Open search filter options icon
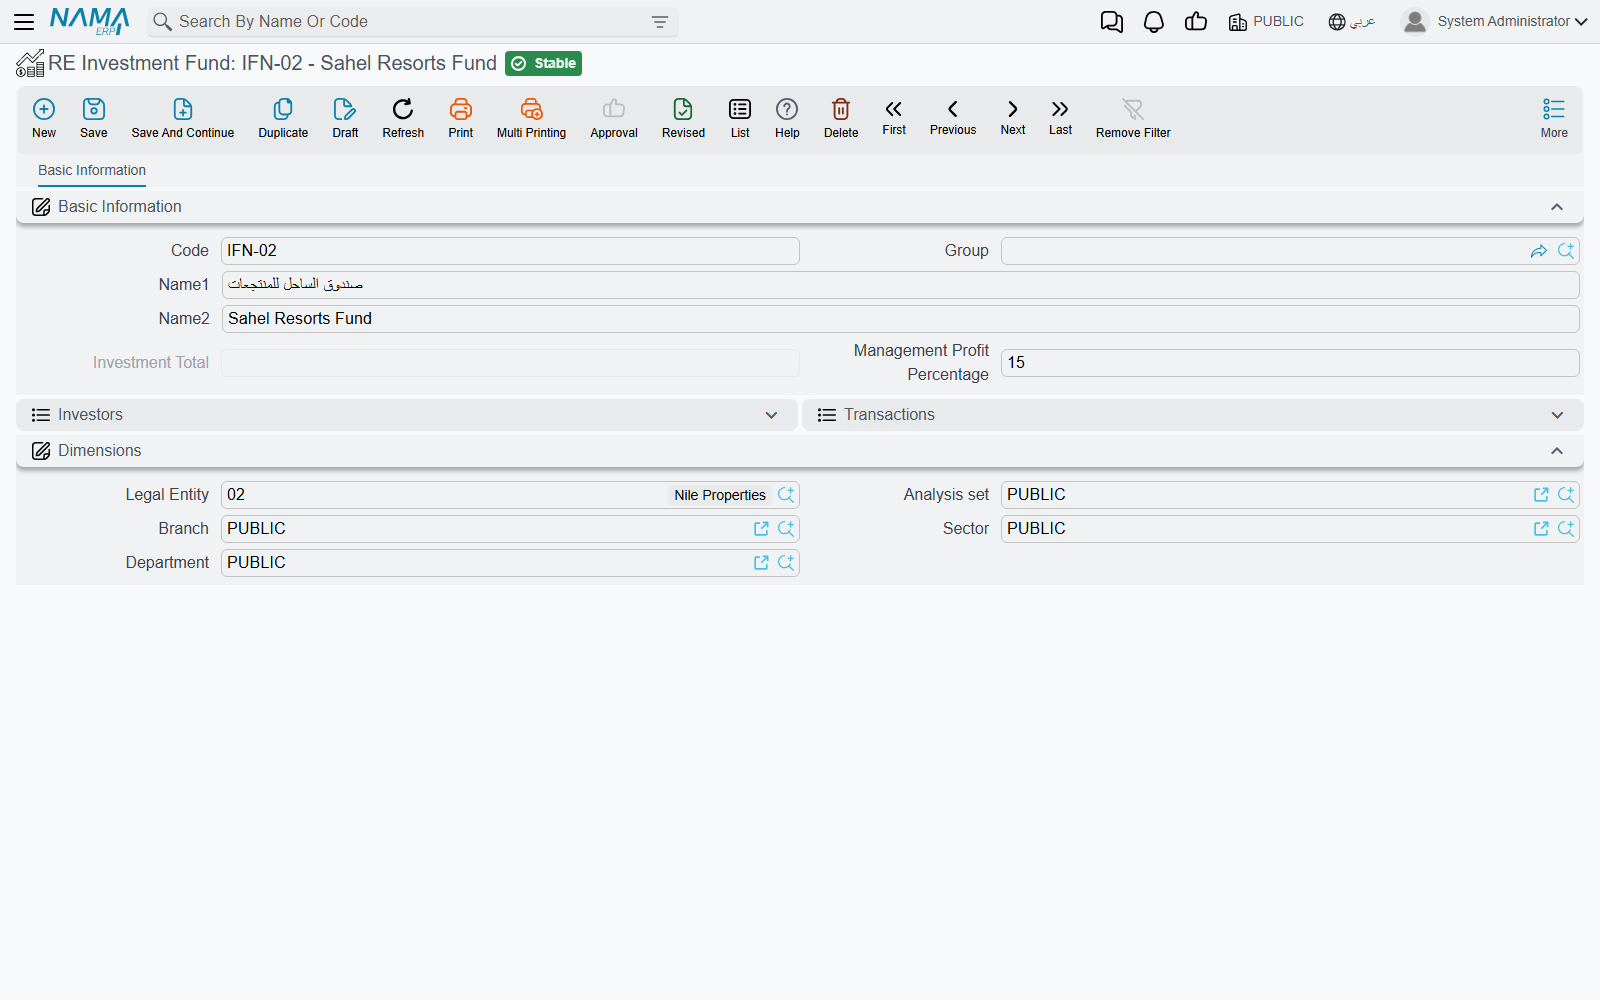The width and height of the screenshot is (1600, 1000). point(660,22)
